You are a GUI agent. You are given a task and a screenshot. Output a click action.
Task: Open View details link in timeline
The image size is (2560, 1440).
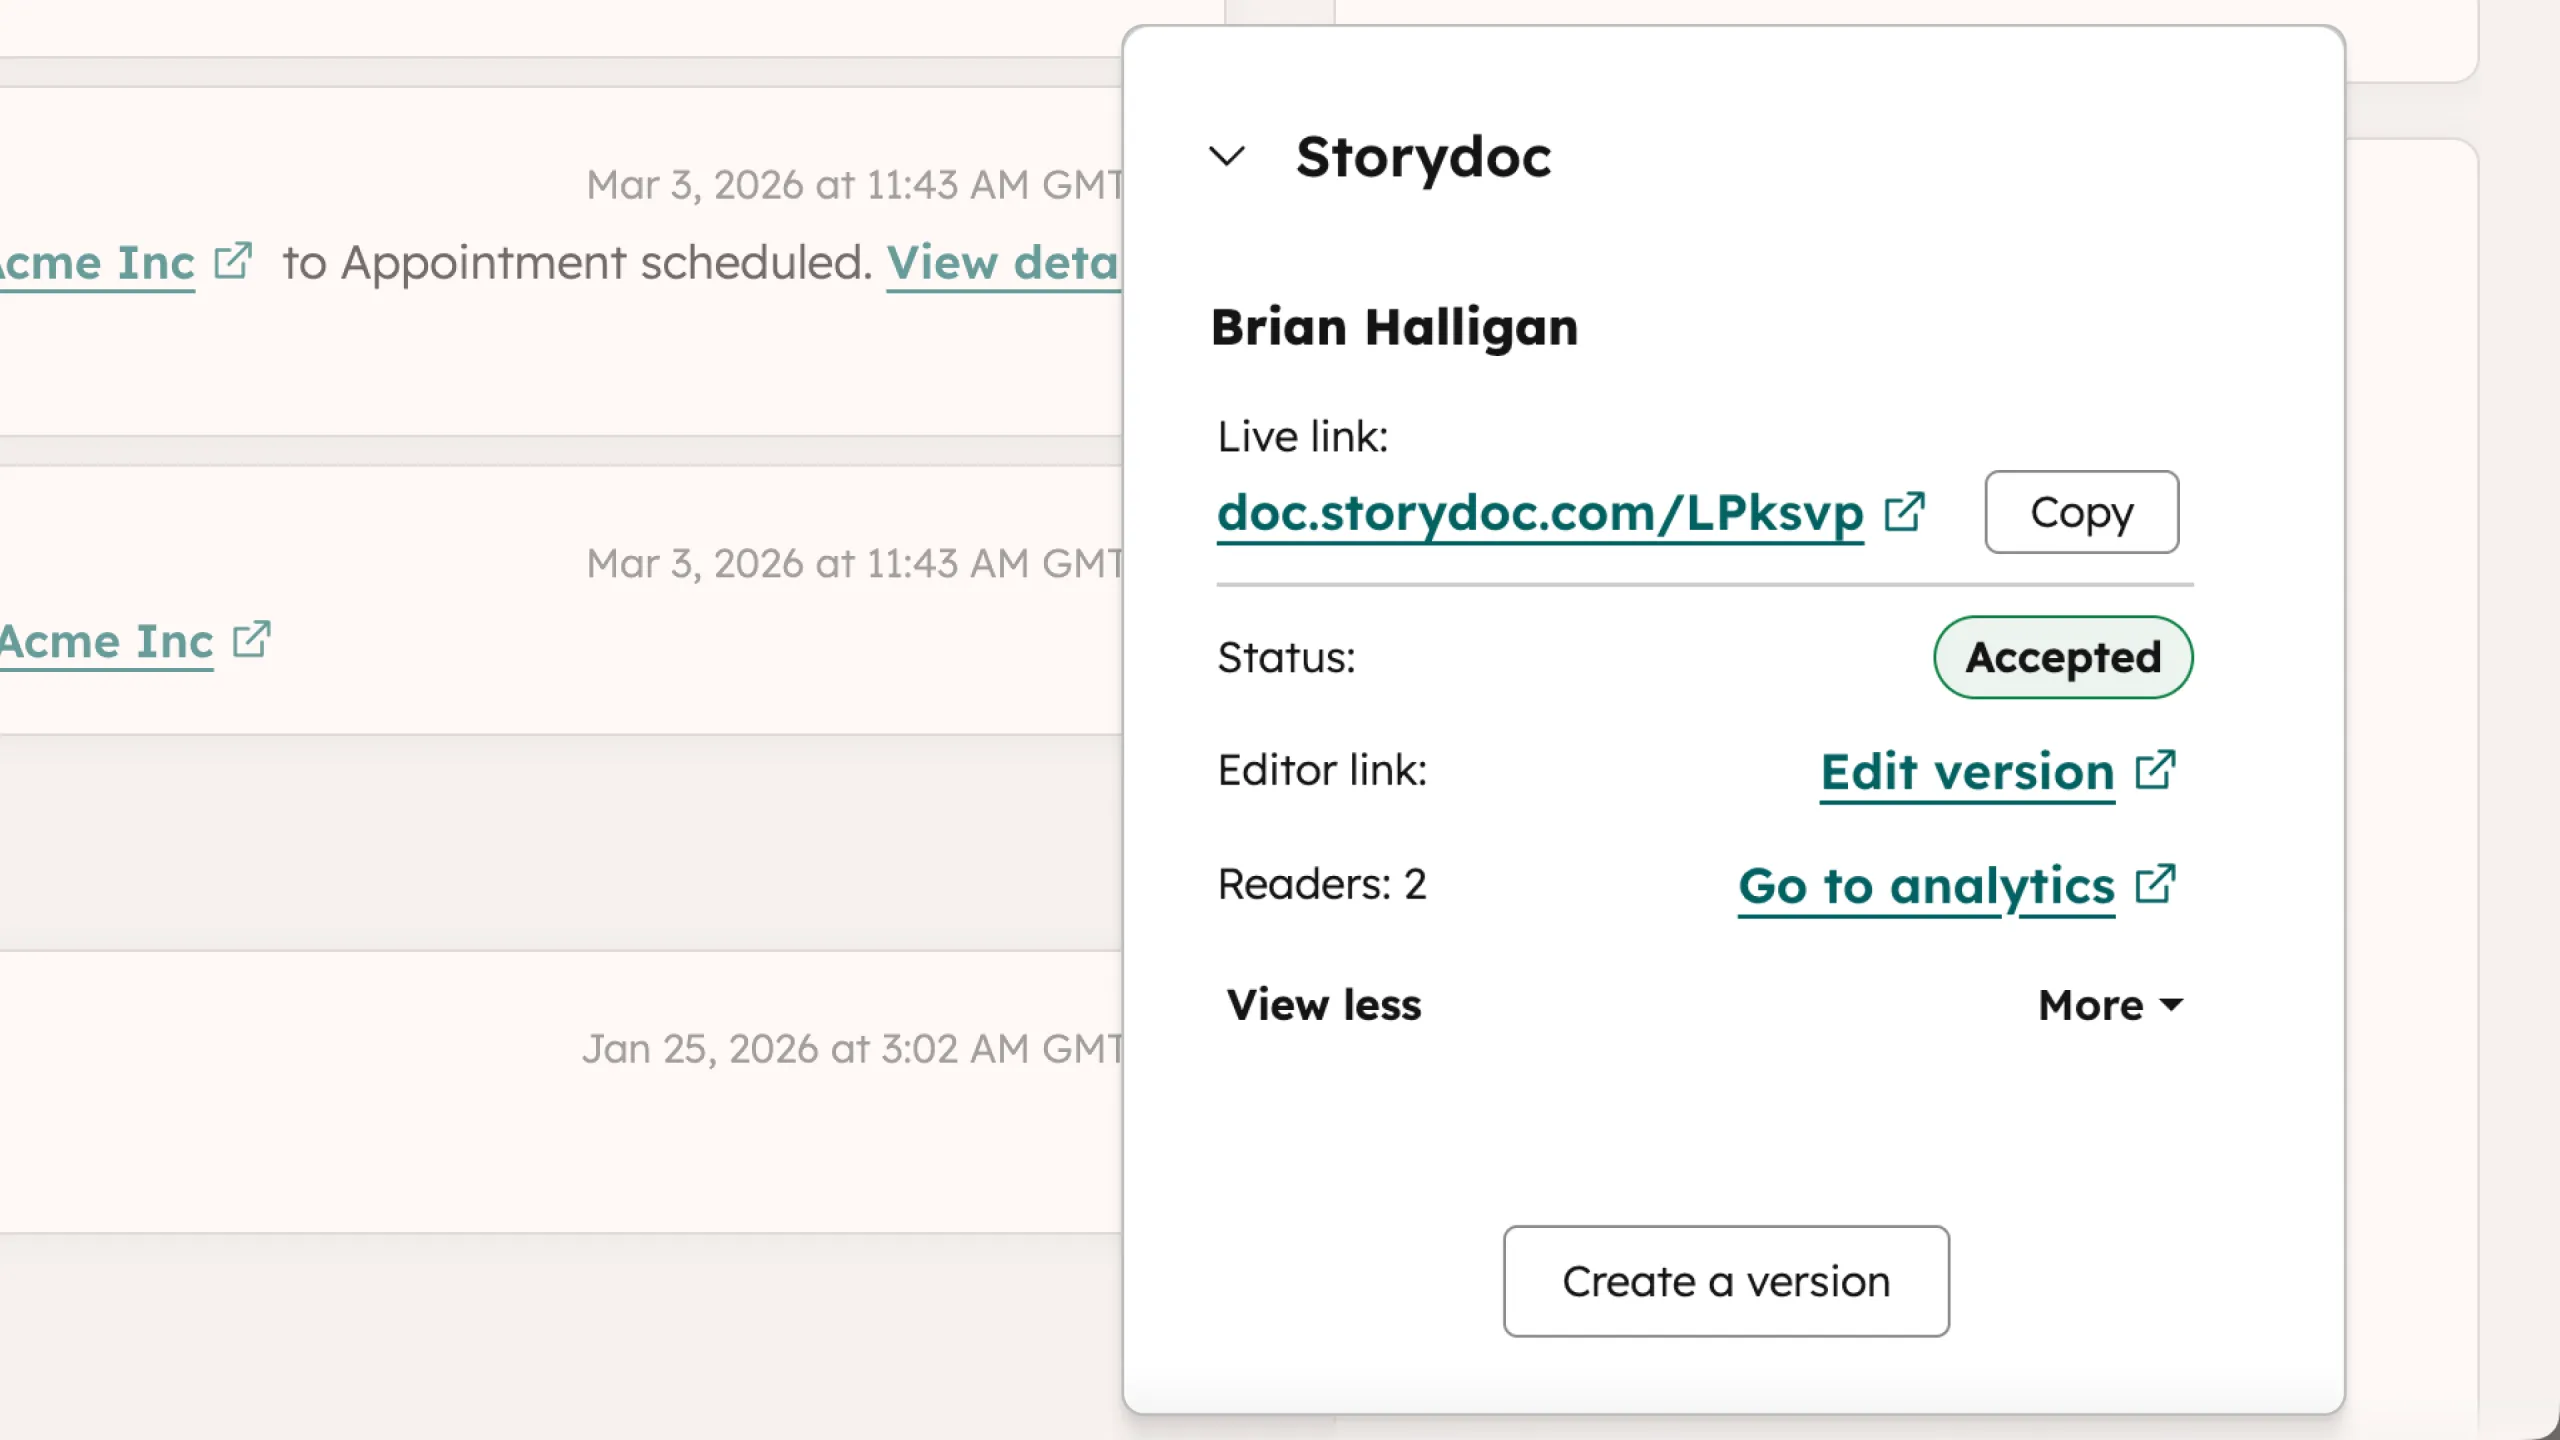(1003, 263)
